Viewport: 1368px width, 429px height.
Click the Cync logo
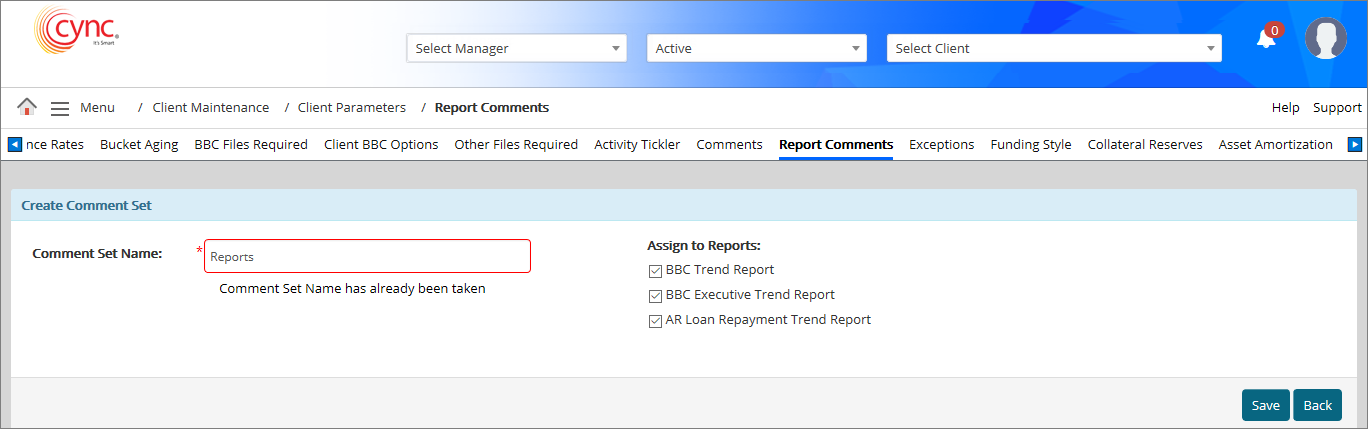(x=76, y=30)
